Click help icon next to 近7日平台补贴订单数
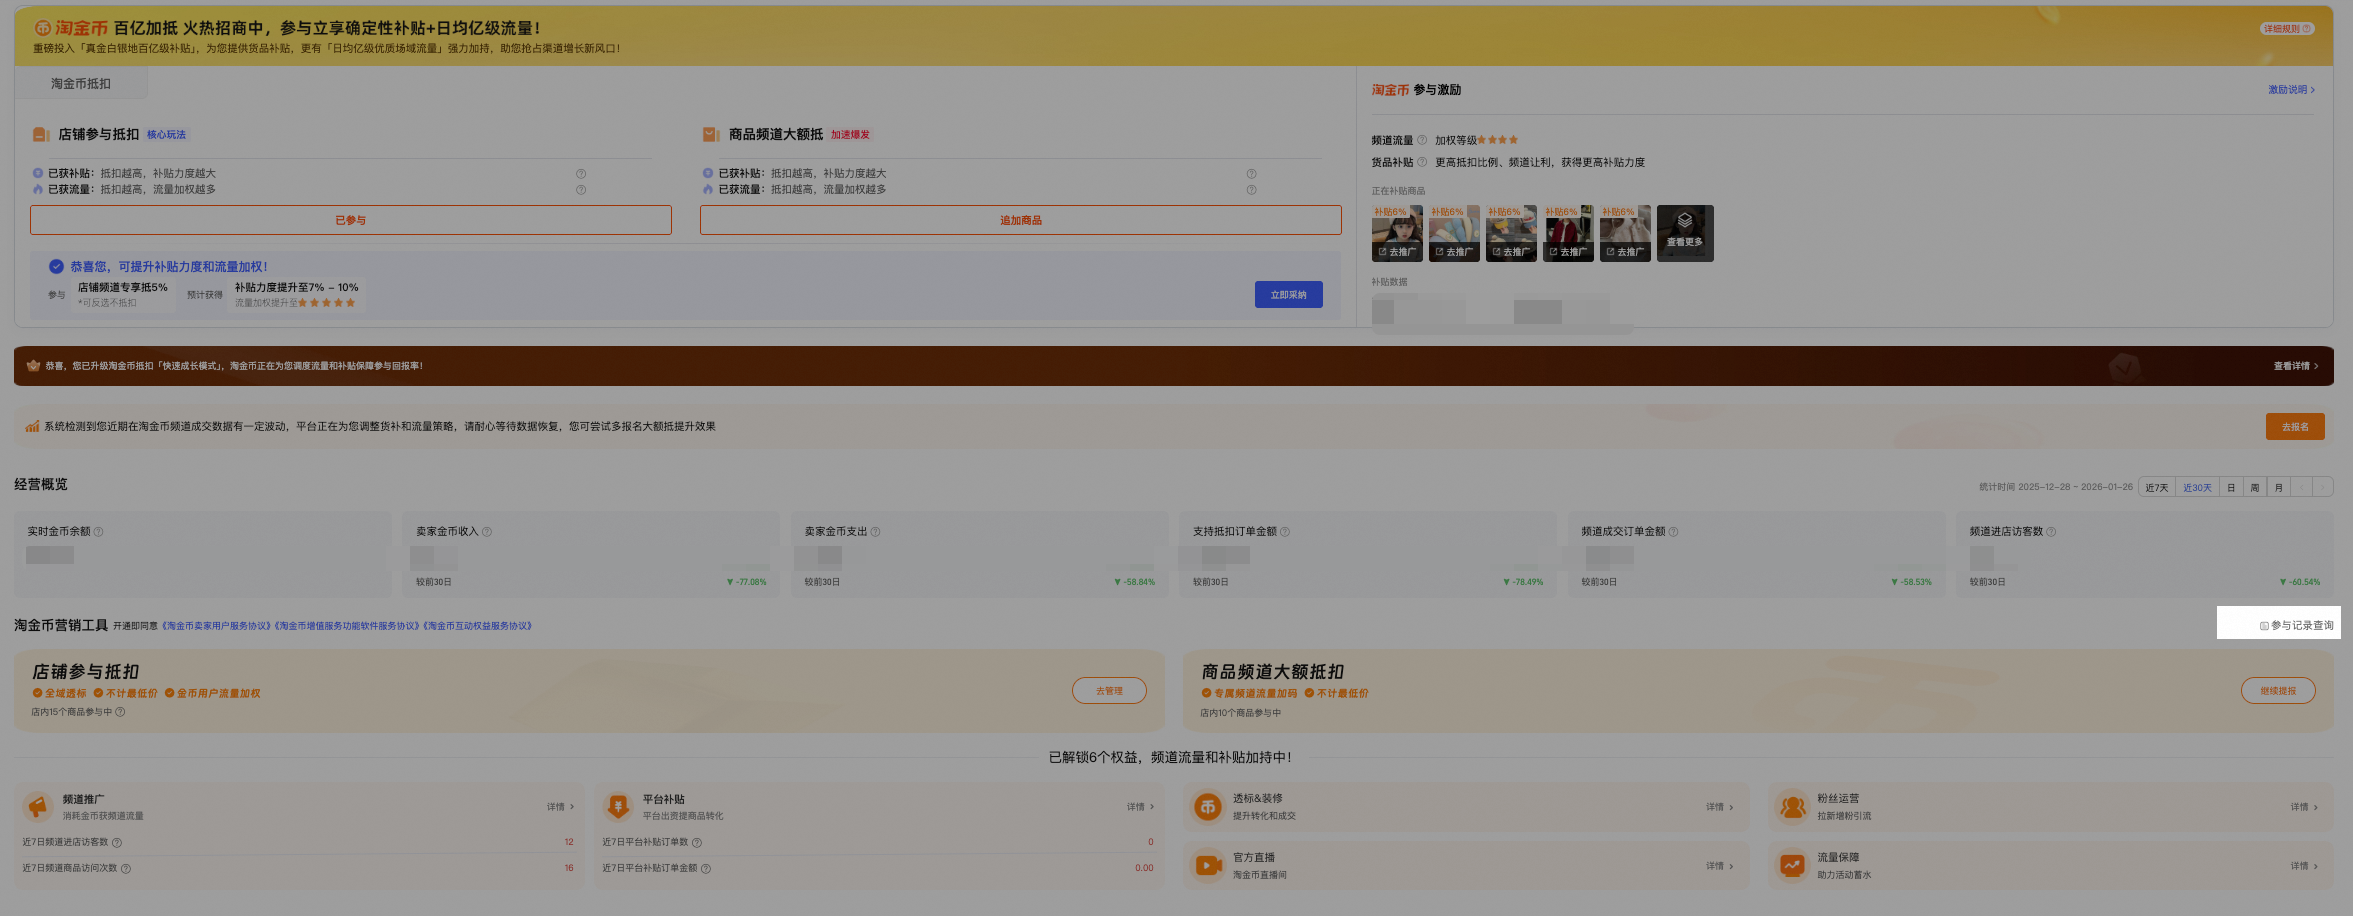 [697, 843]
